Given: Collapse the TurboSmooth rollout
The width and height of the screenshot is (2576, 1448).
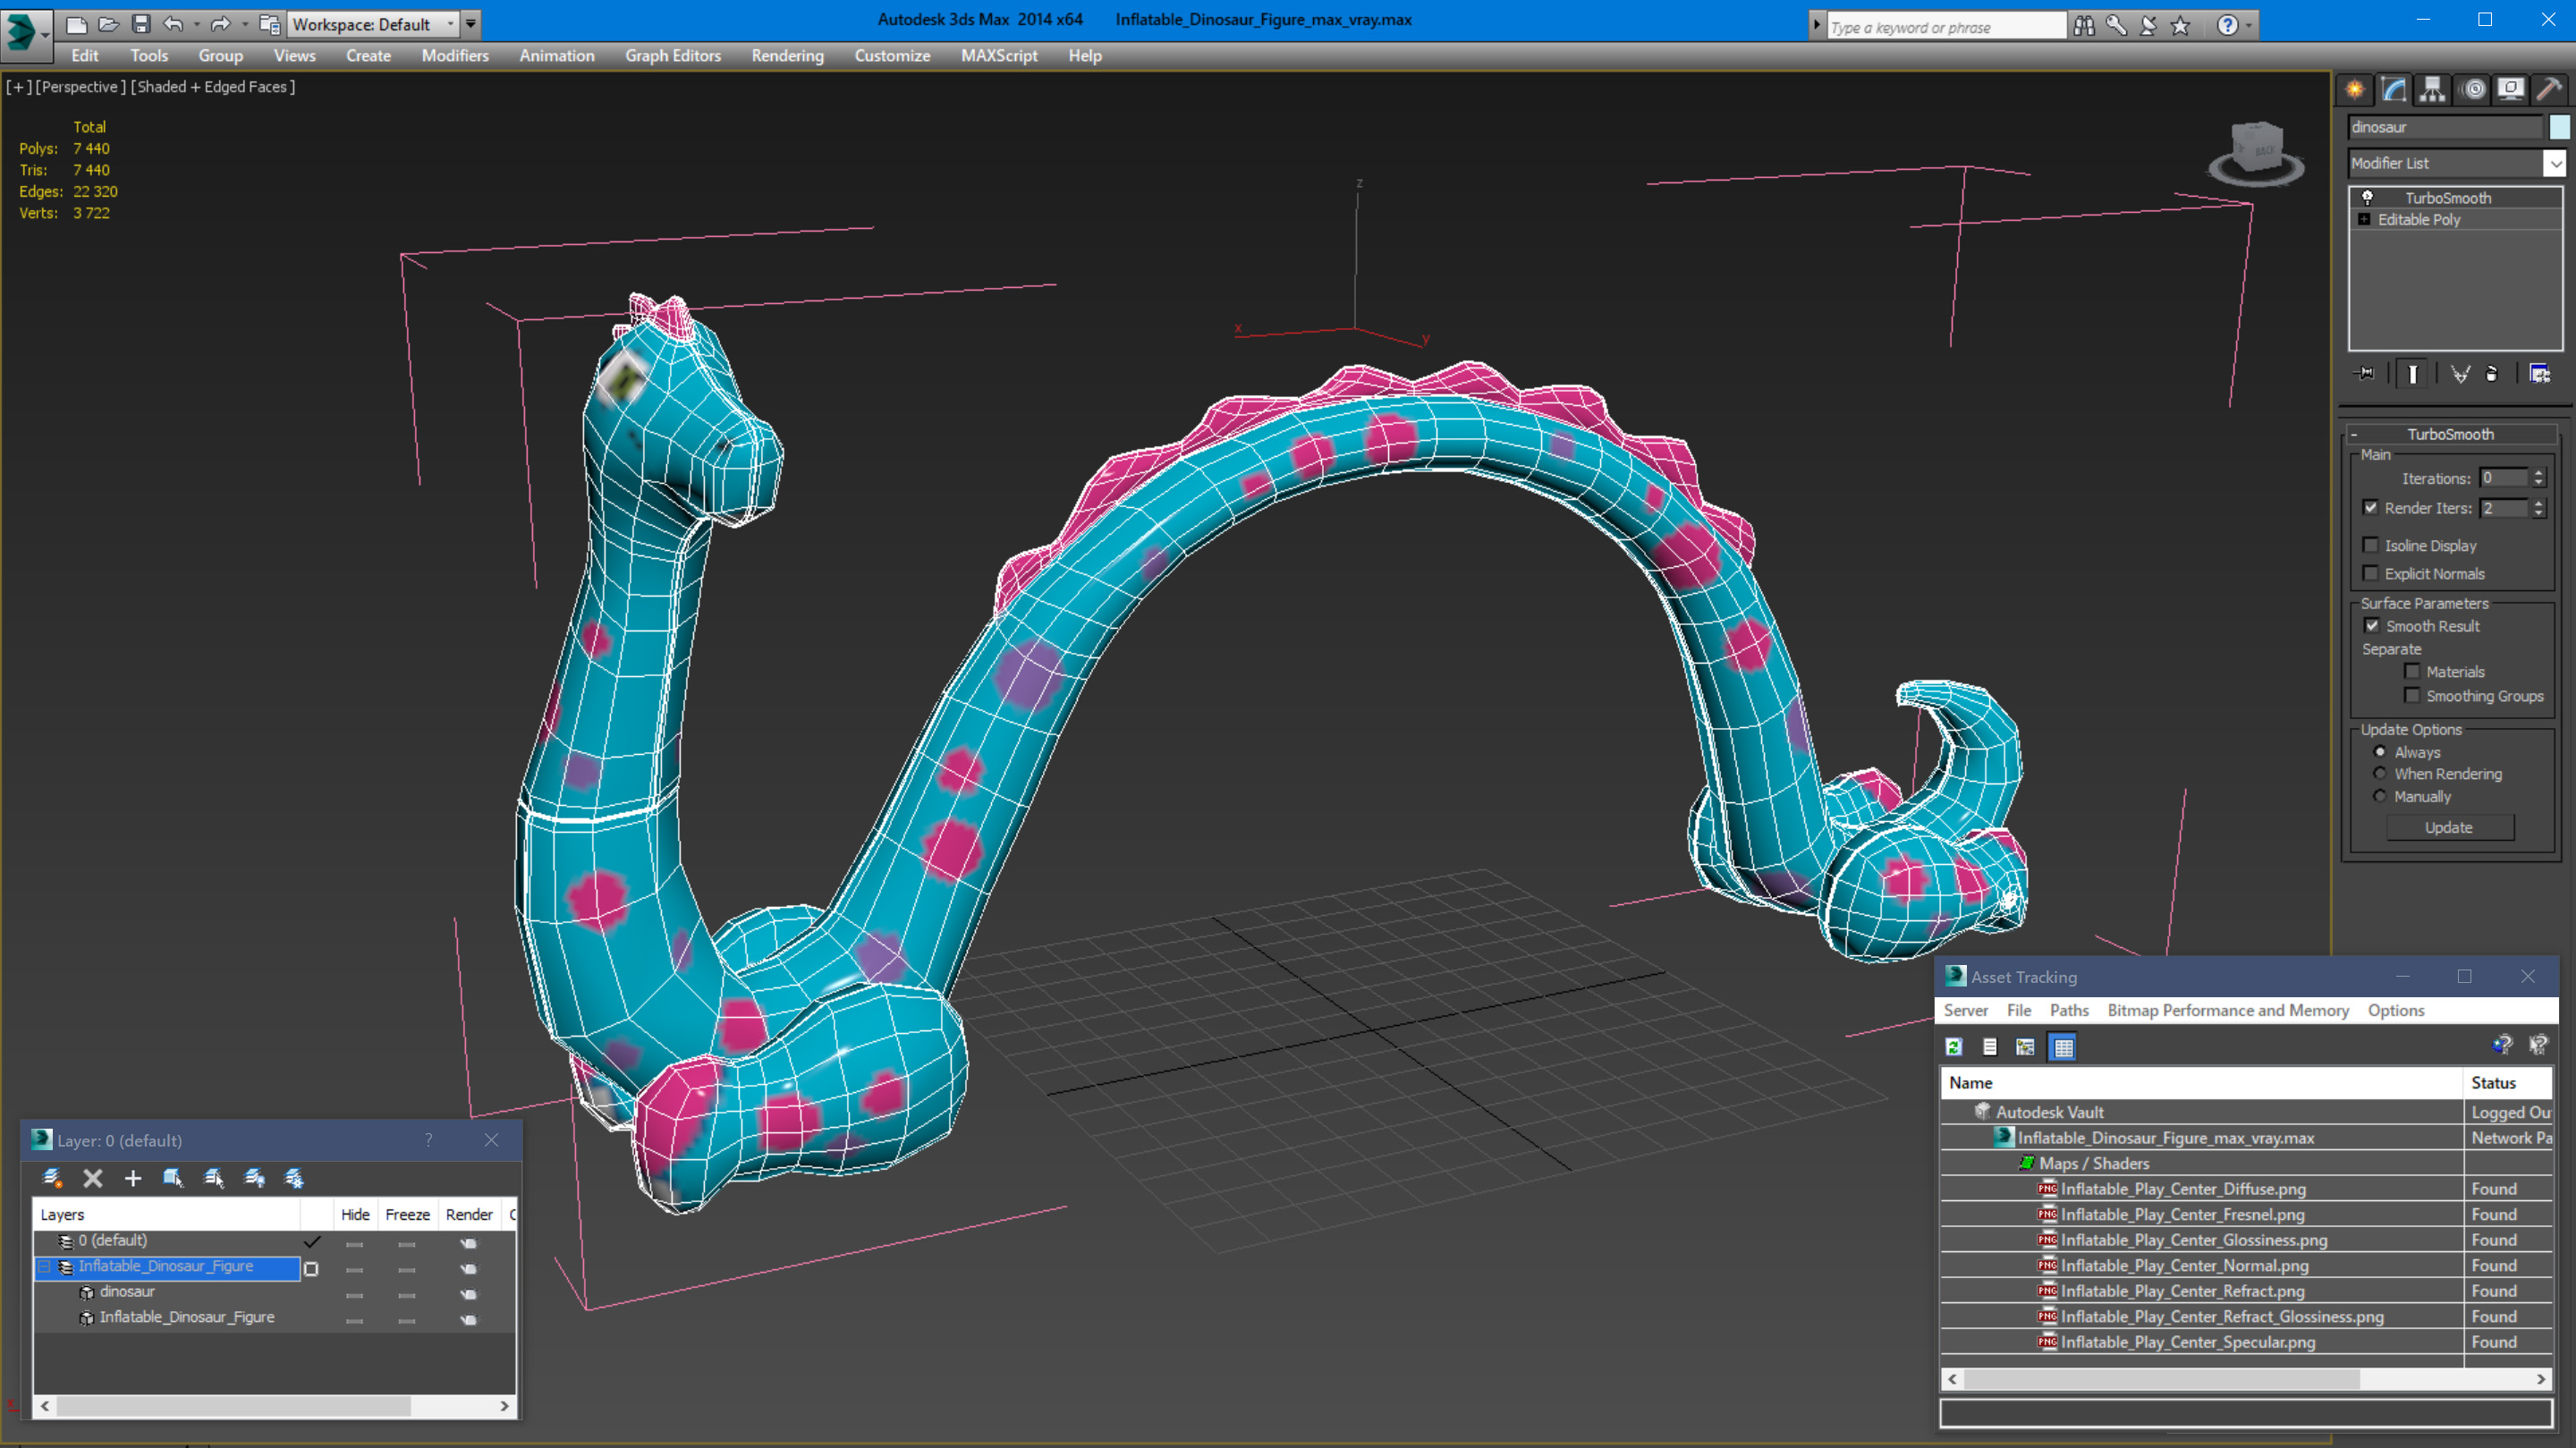Looking at the screenshot, I should coord(2354,434).
